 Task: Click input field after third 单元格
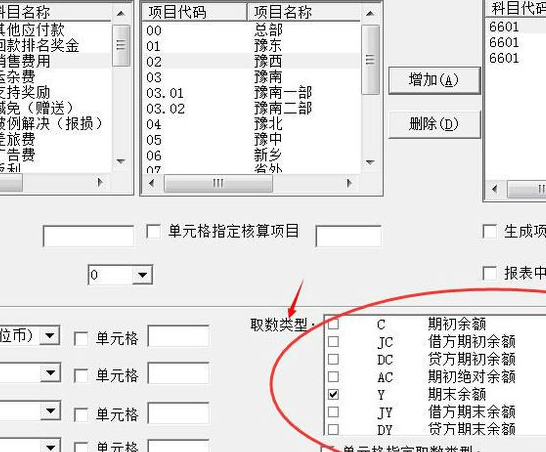[179, 413]
